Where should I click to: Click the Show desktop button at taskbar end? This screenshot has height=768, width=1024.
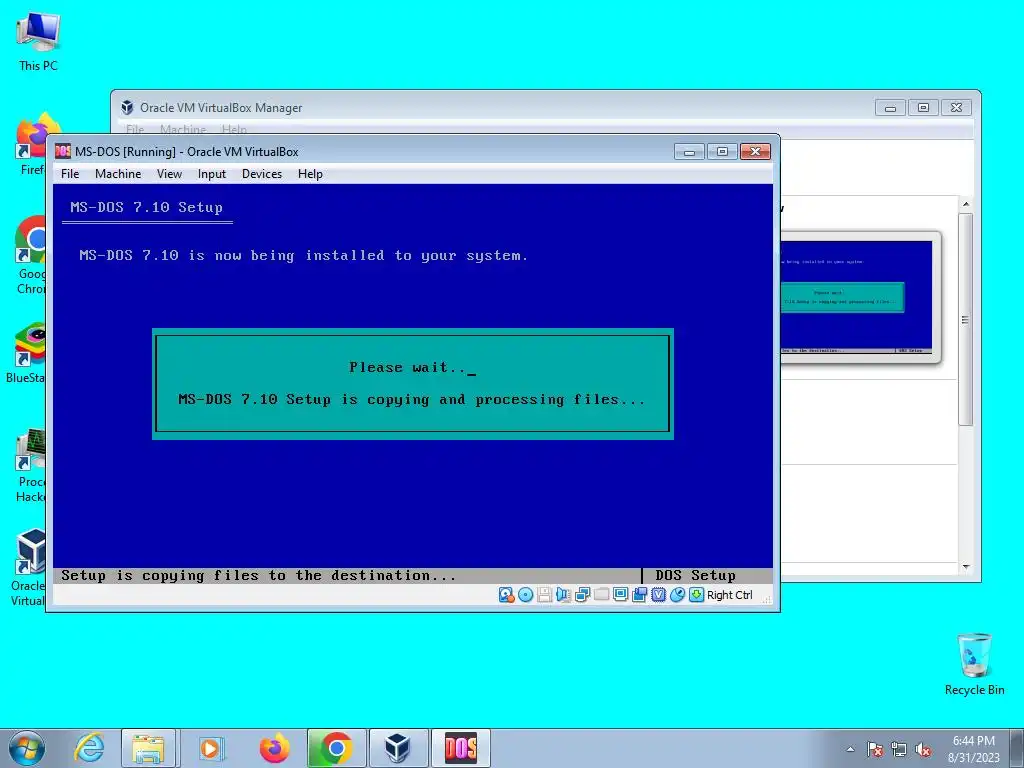[x=1017, y=748]
